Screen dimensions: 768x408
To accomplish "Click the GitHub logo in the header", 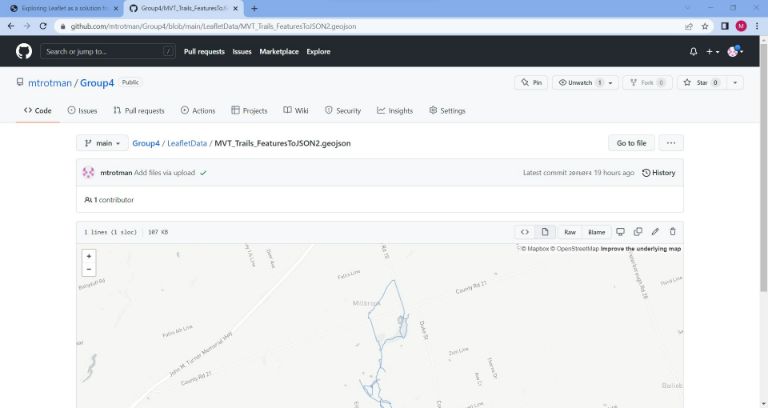I will 24,51.
